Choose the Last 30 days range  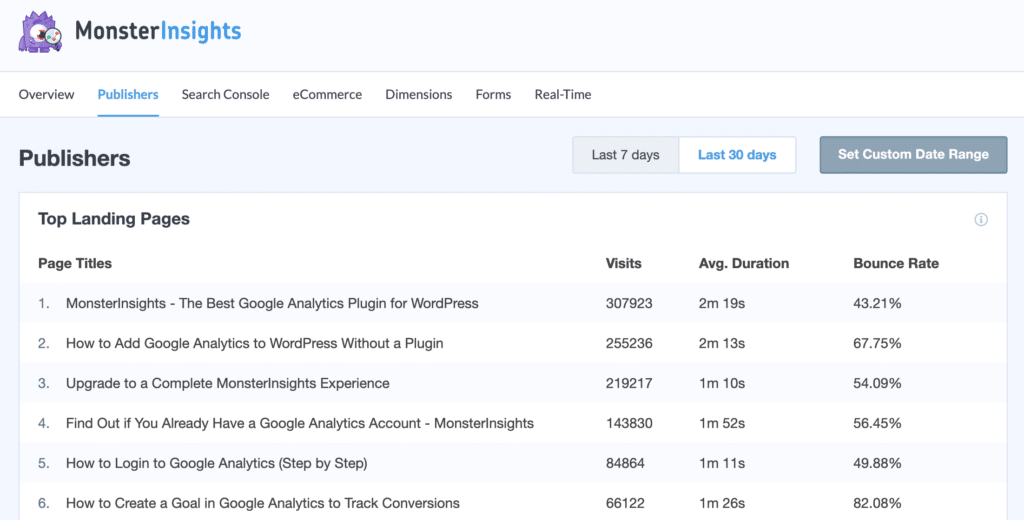[x=737, y=155]
